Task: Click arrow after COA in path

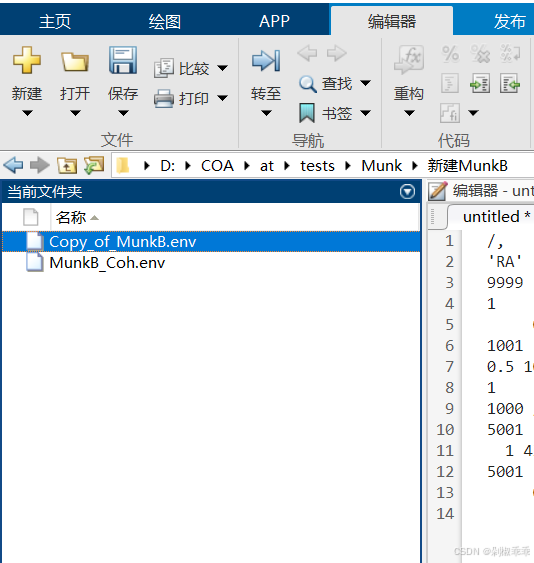Action: 247,166
